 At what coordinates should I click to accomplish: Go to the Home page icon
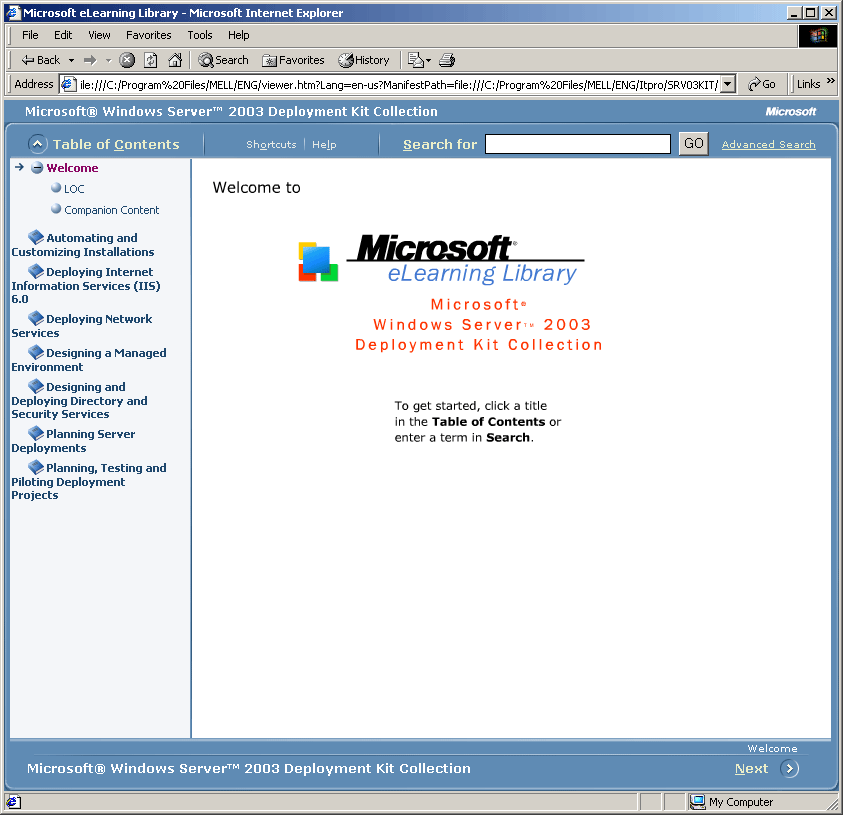click(175, 60)
